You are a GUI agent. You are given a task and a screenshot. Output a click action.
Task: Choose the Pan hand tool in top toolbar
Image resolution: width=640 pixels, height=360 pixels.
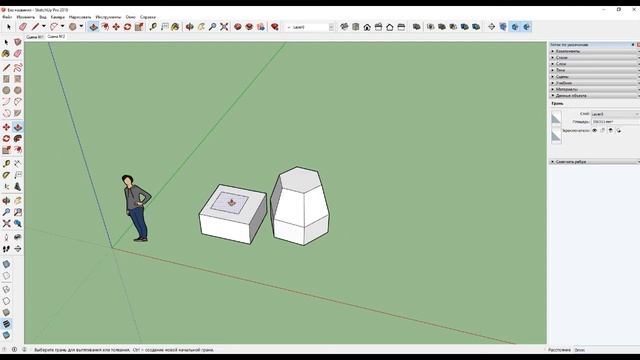(201, 27)
